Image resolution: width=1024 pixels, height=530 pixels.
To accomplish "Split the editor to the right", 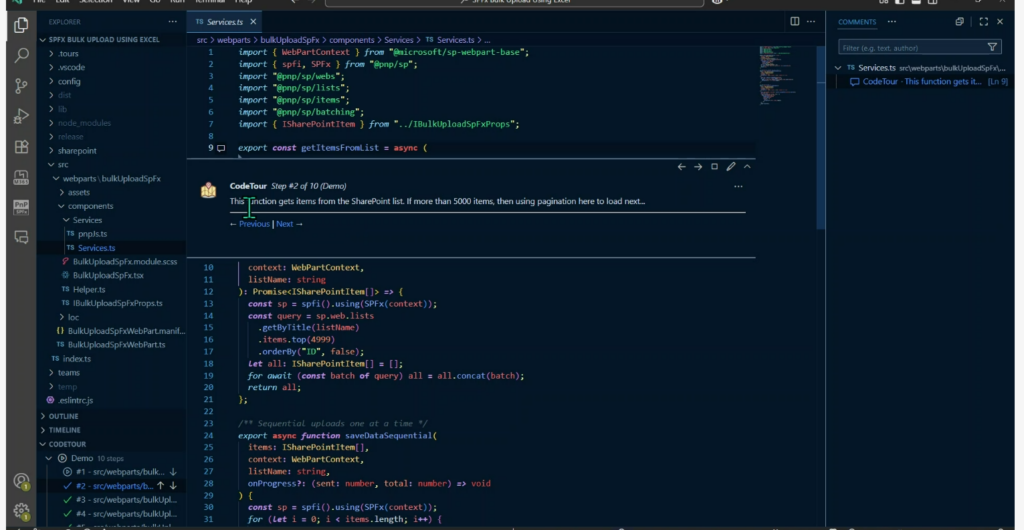I will (x=795, y=22).
